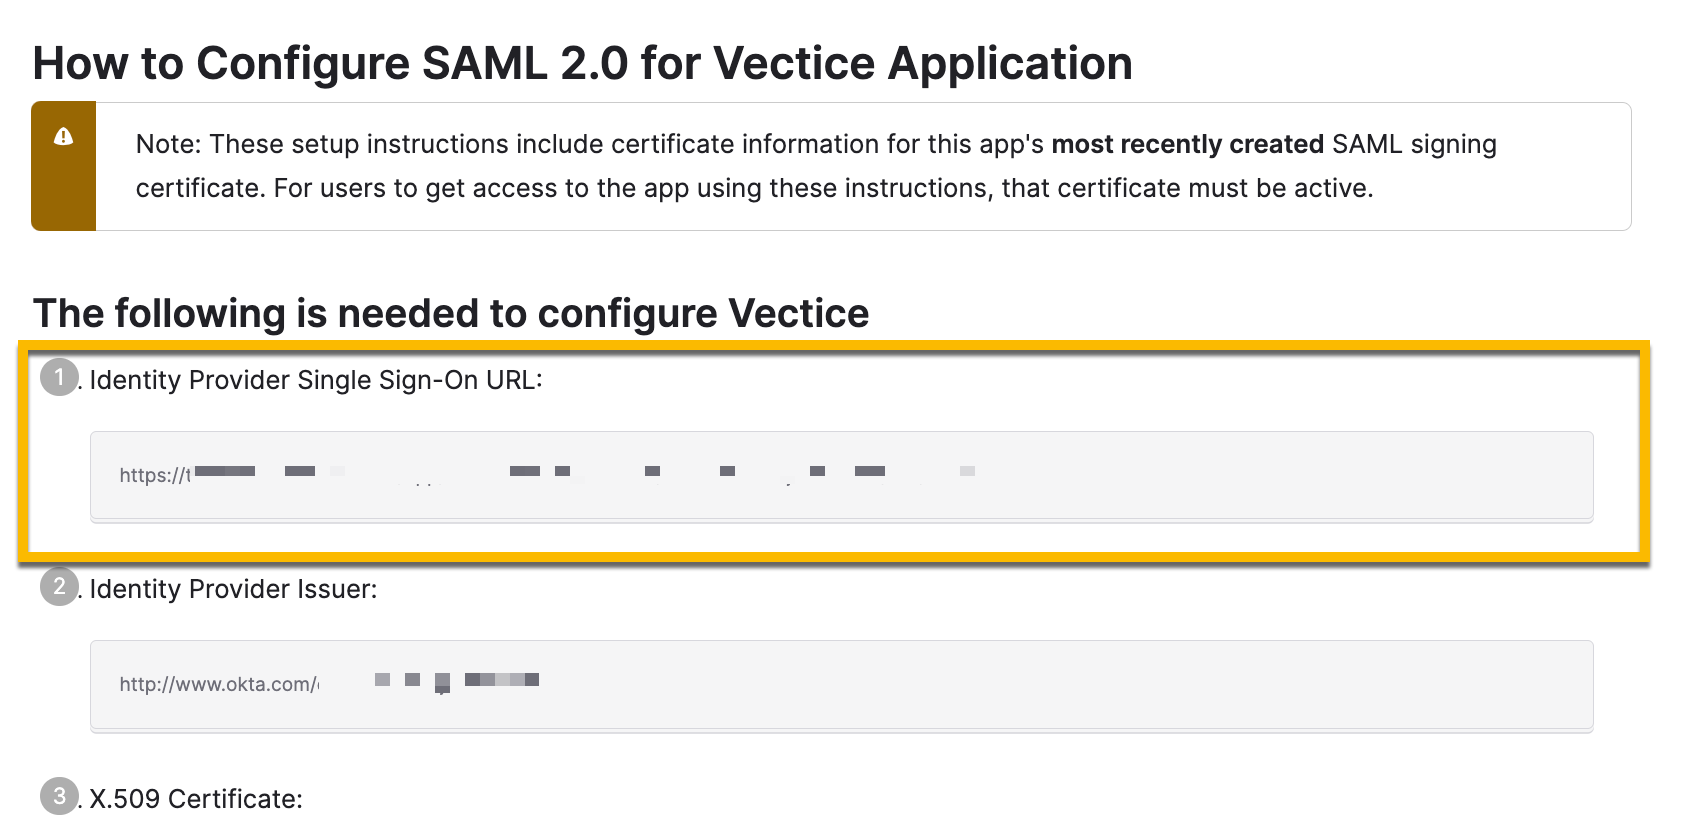Click the step 1 number badge
This screenshot has height=836, width=1686.
click(x=59, y=377)
